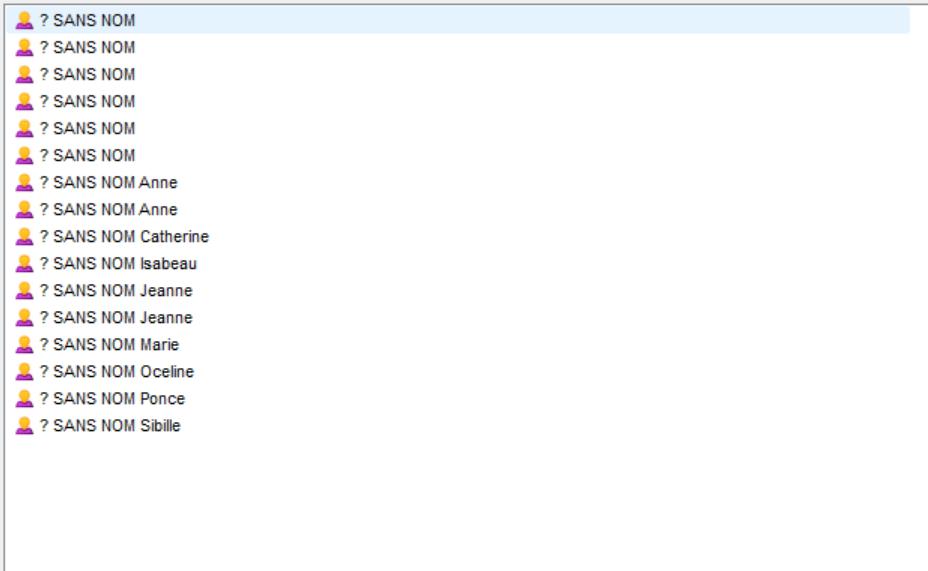Click the person icon beside SANS NOM Marie
Screen dimensions: 928x571
pos(24,345)
